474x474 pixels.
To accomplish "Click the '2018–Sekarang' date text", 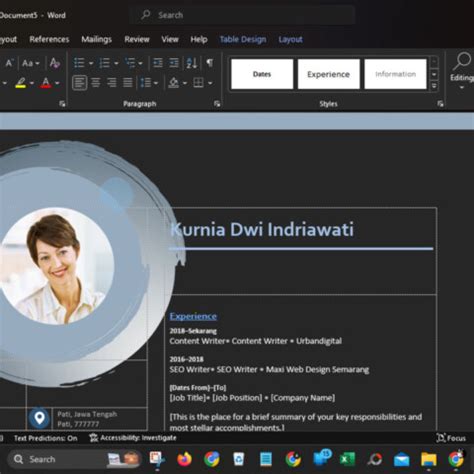I will [x=193, y=331].
